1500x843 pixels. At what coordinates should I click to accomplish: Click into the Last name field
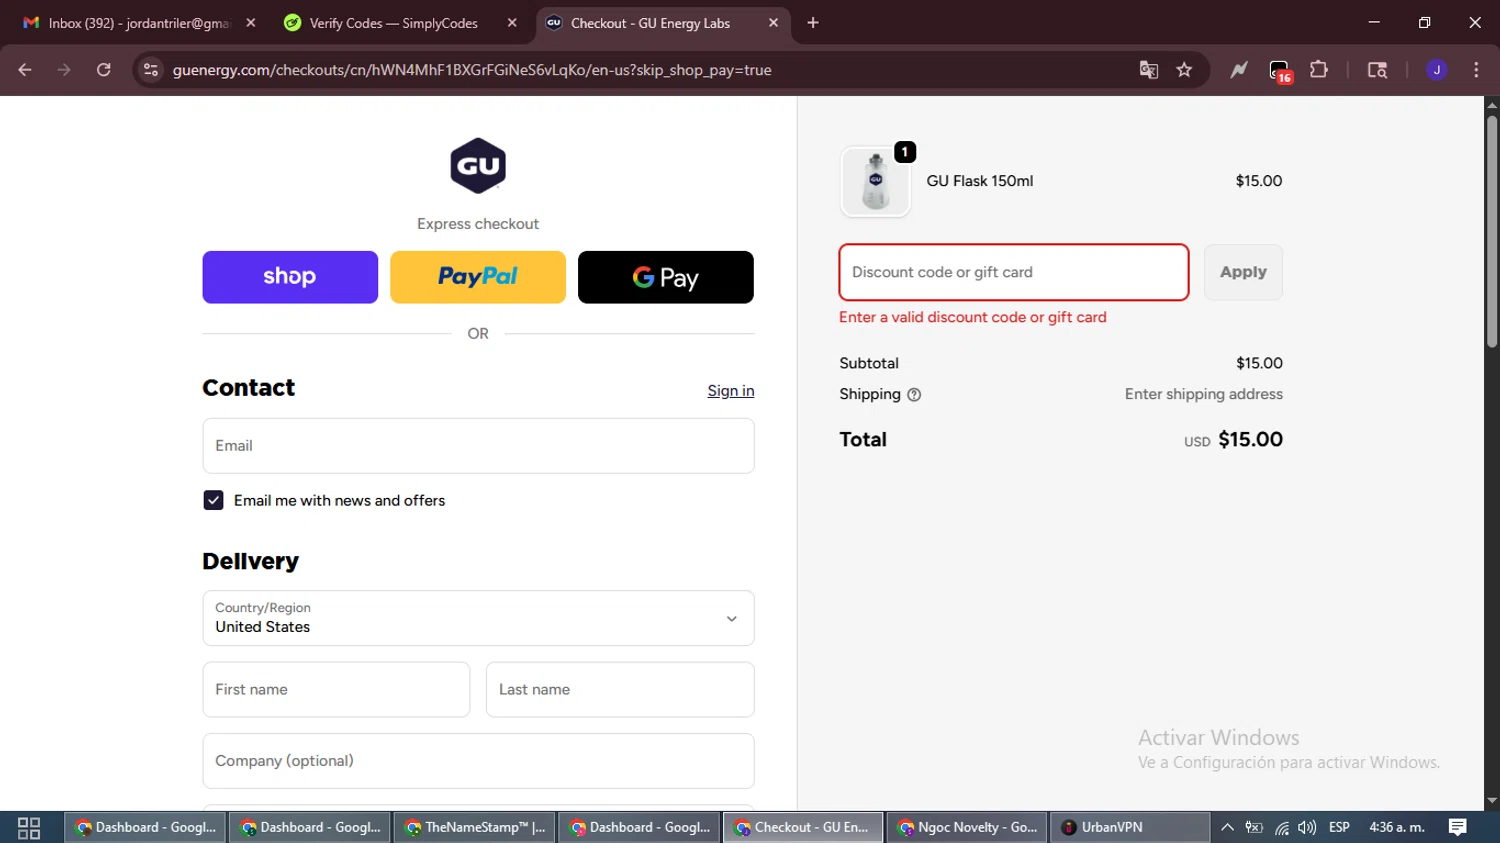tap(620, 690)
